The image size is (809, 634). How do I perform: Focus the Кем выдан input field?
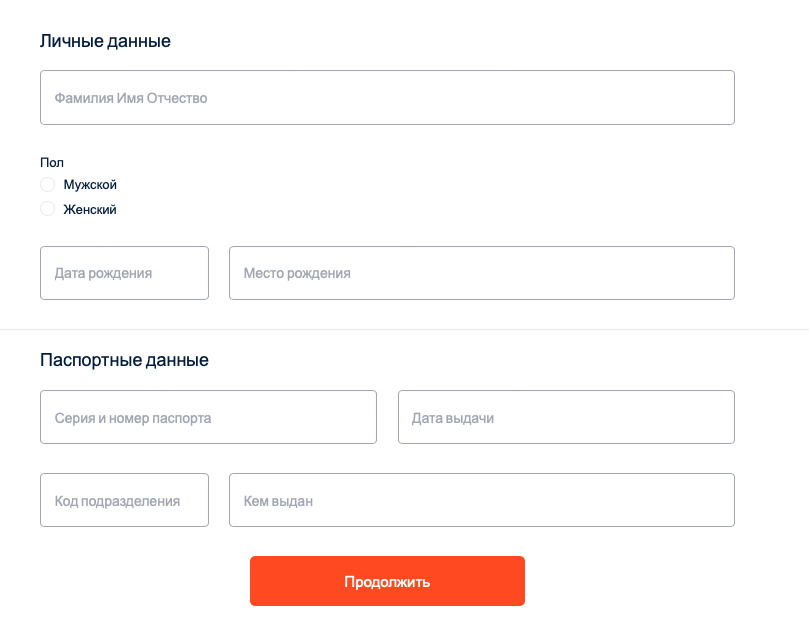coord(482,500)
